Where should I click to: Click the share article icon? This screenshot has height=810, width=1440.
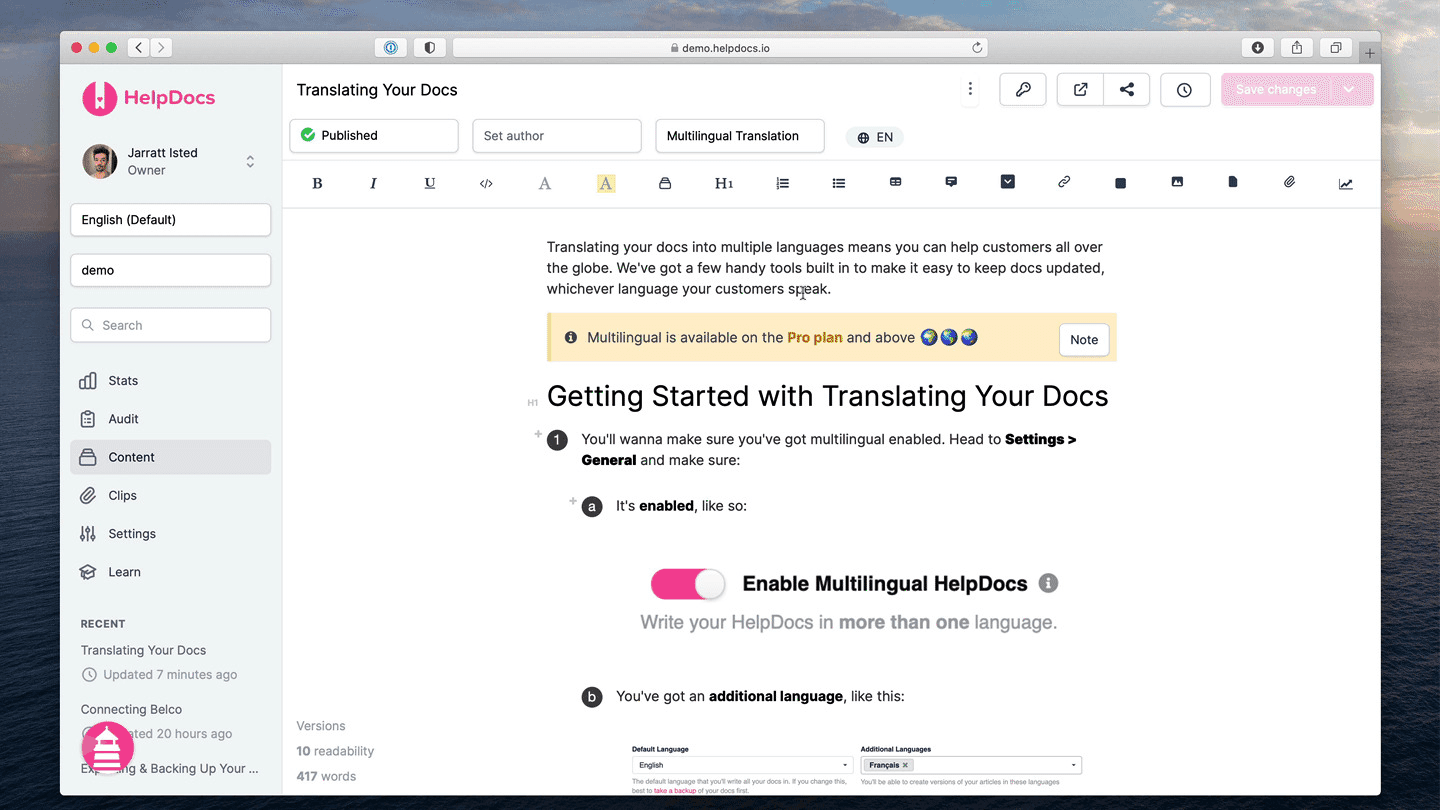tap(1127, 90)
